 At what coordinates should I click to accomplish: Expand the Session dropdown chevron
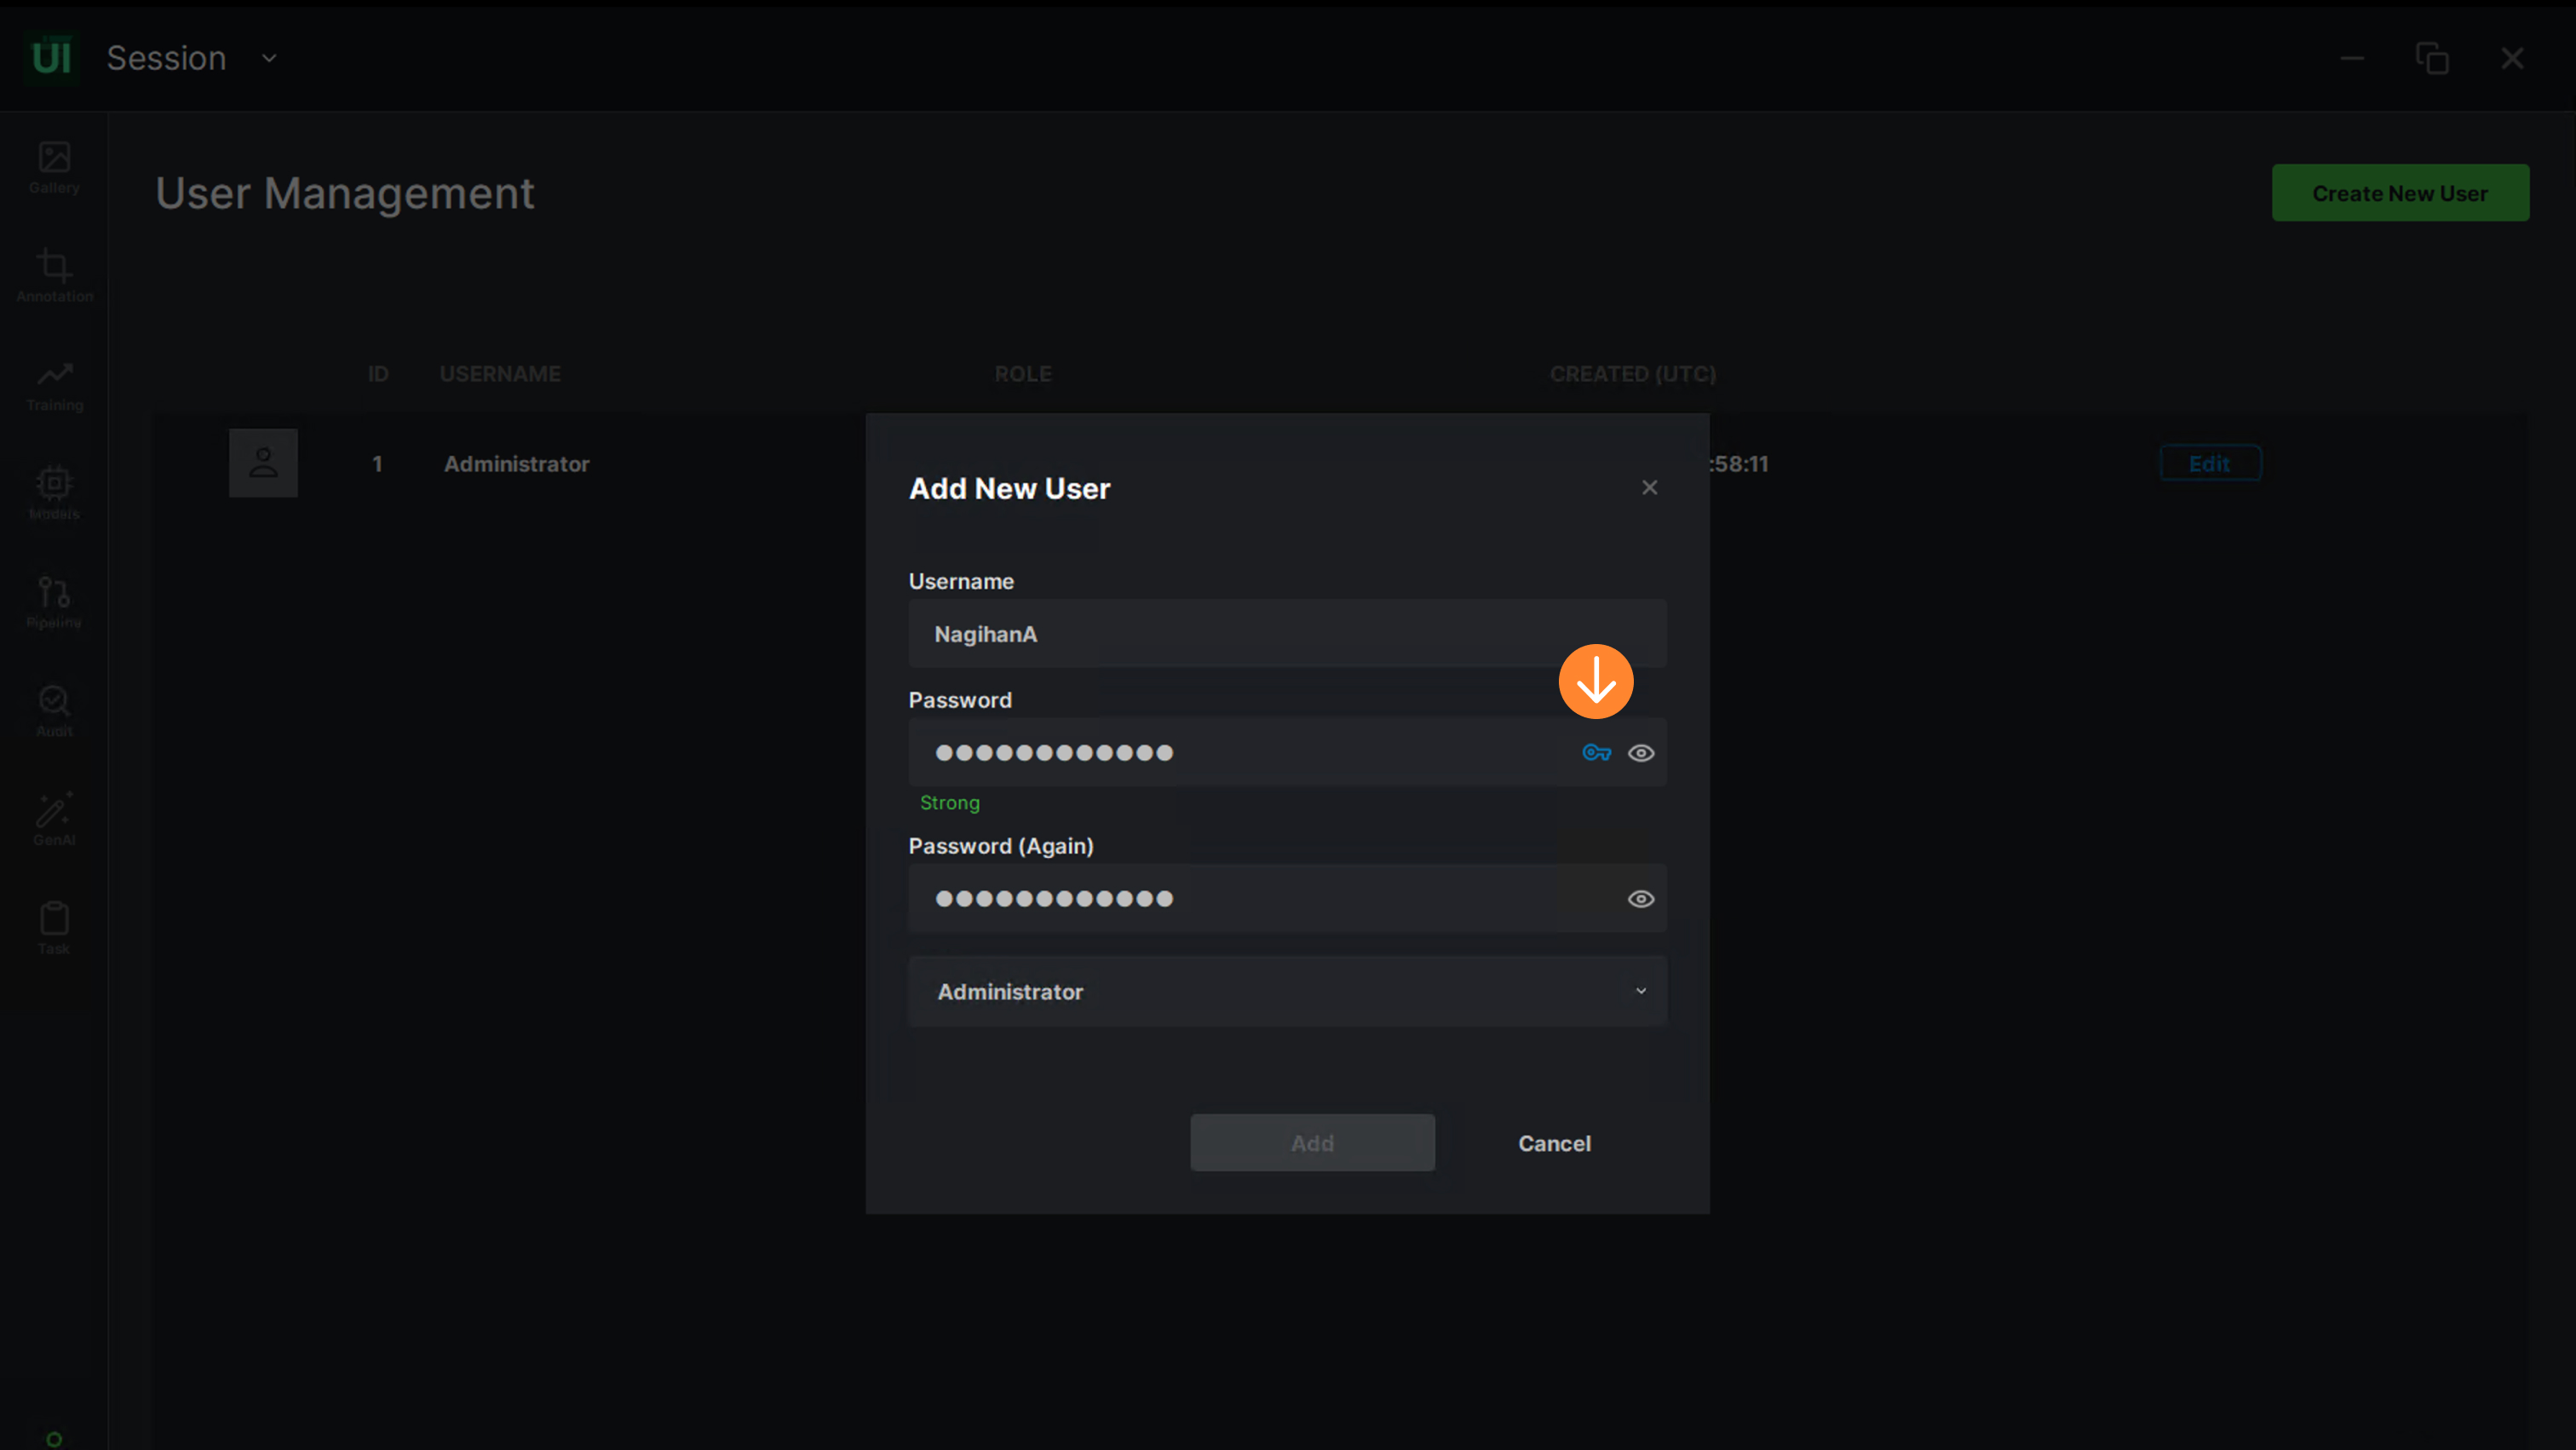tap(269, 59)
